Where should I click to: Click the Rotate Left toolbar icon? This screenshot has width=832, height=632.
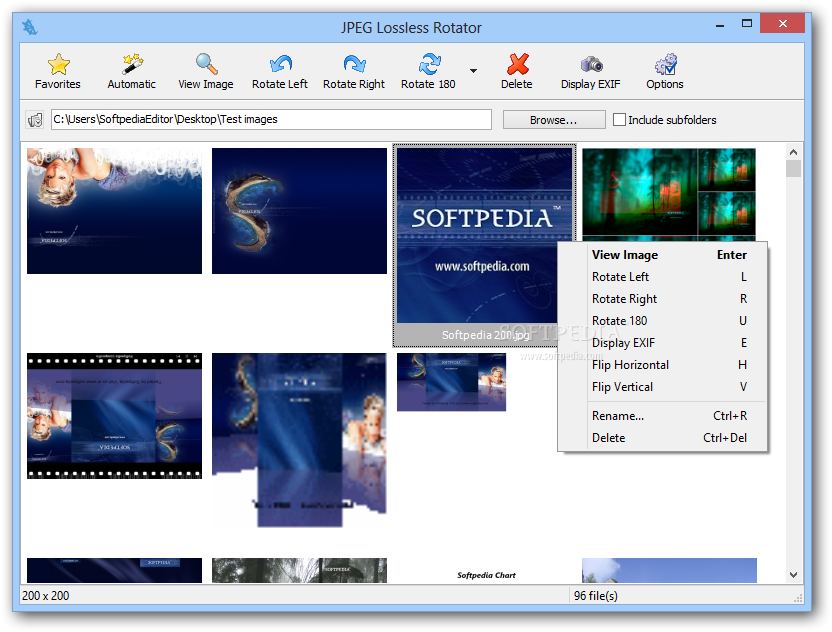click(x=280, y=64)
